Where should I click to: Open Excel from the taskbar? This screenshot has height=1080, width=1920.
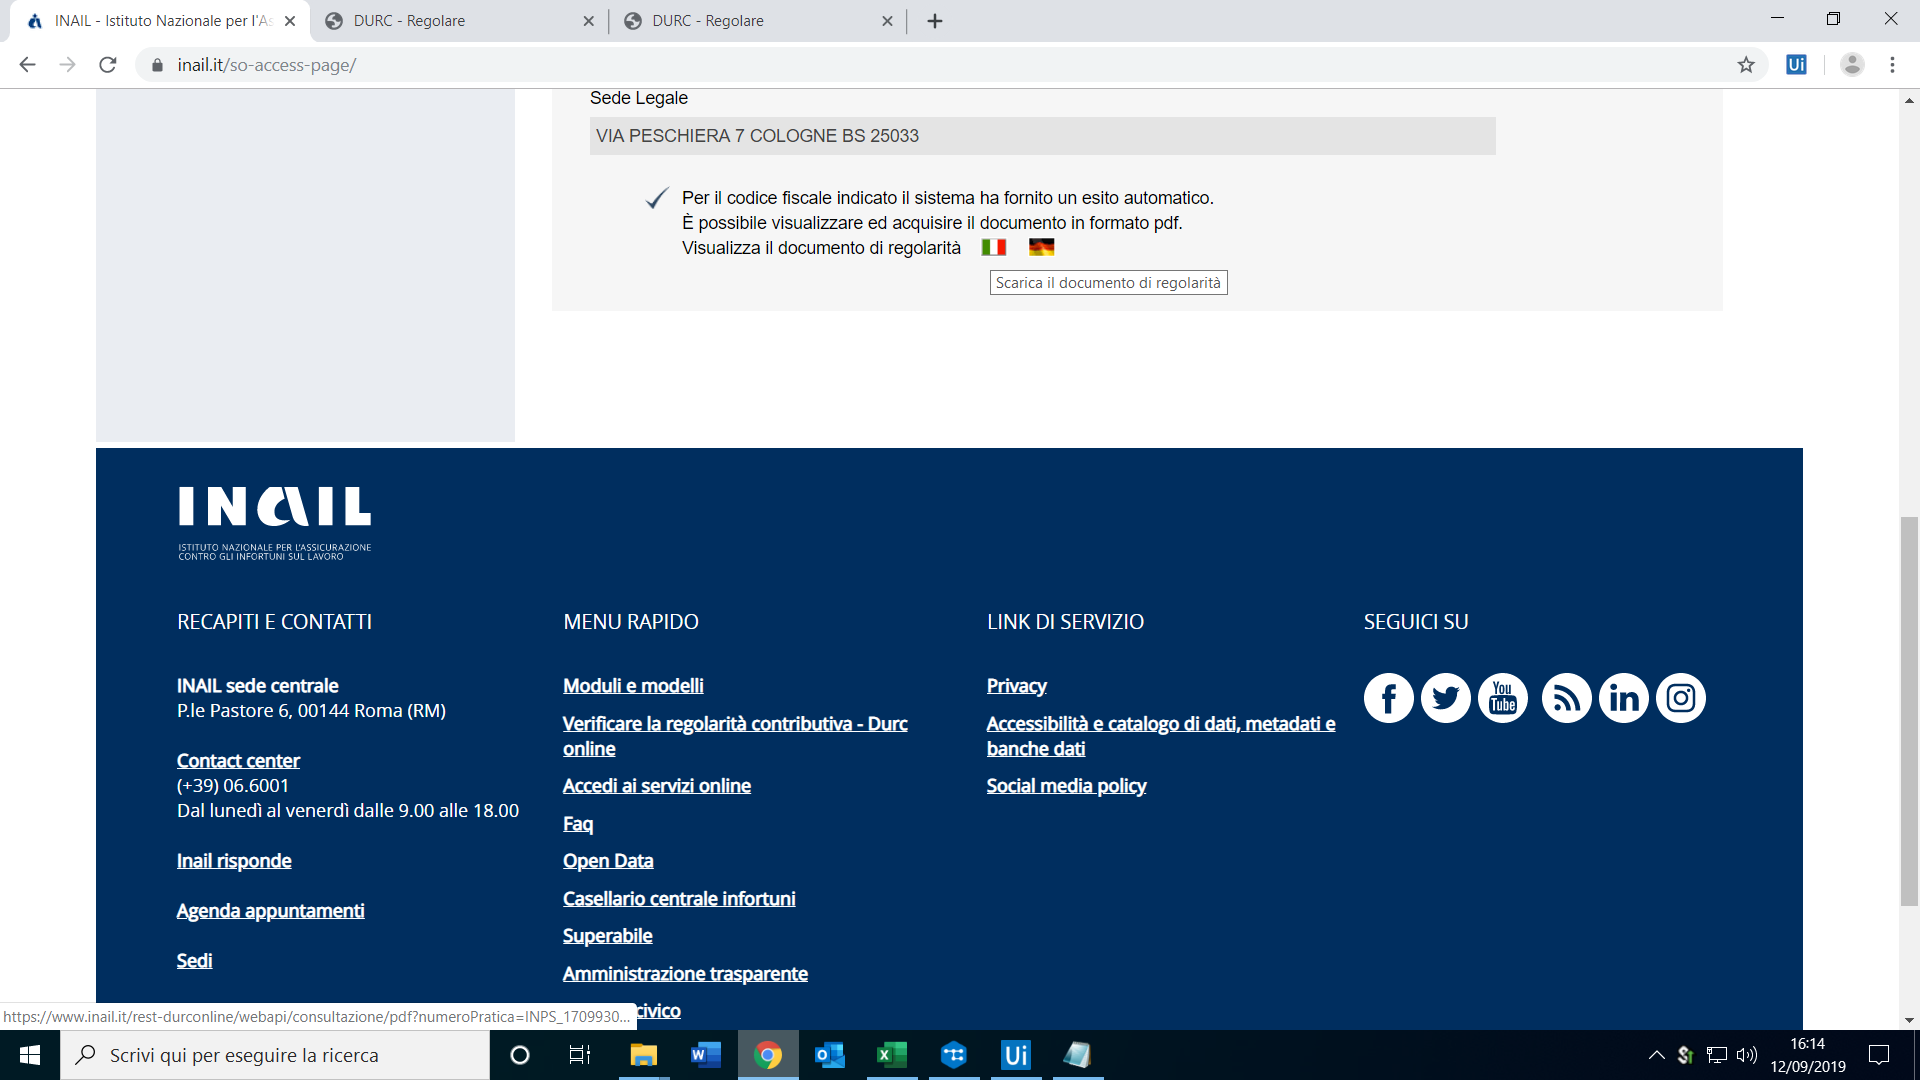pos(892,1055)
